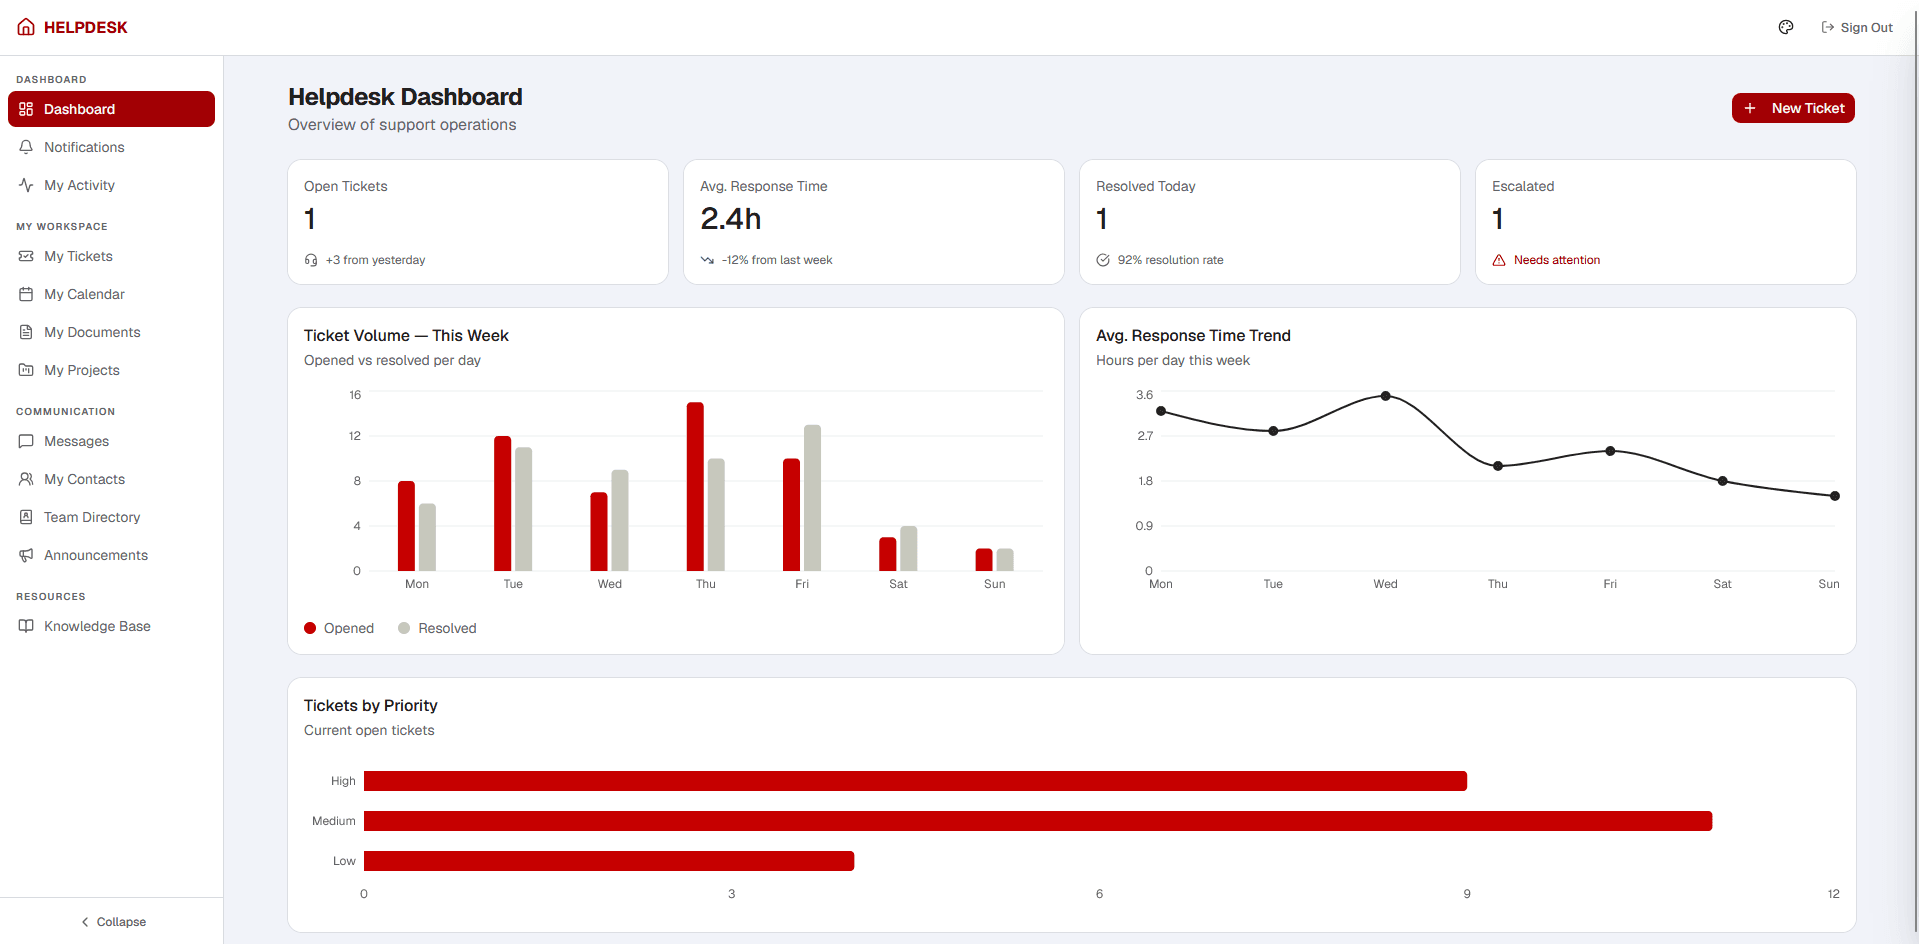Open Announcements megaphone icon
Image resolution: width=1919 pixels, height=944 pixels.
pyautogui.click(x=26, y=555)
